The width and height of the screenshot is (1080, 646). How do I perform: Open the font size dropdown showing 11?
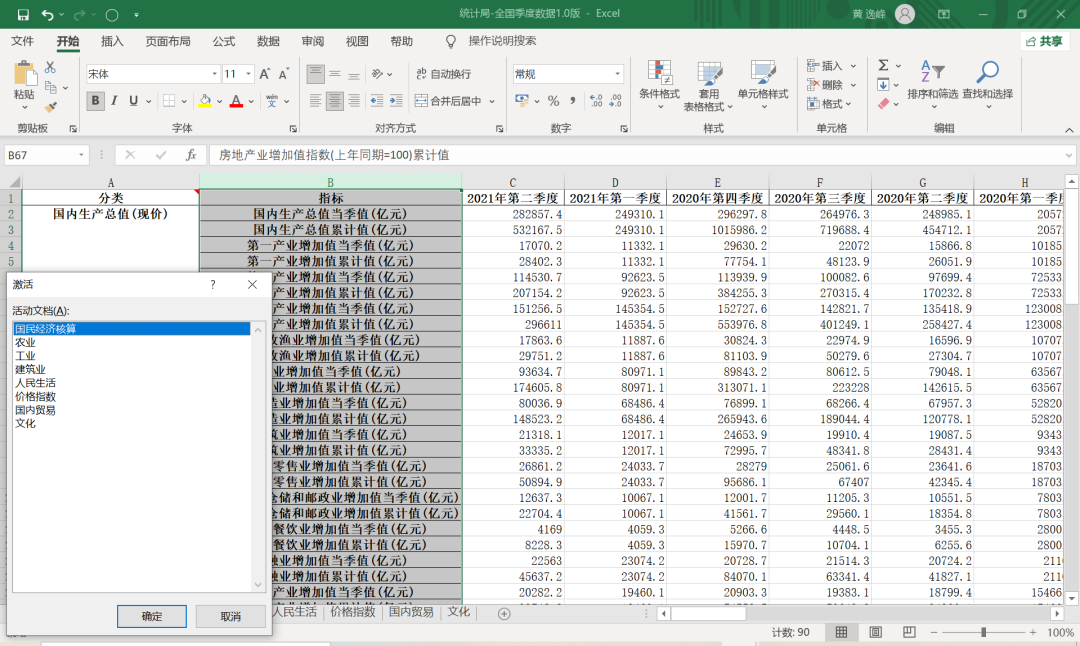click(x=248, y=74)
